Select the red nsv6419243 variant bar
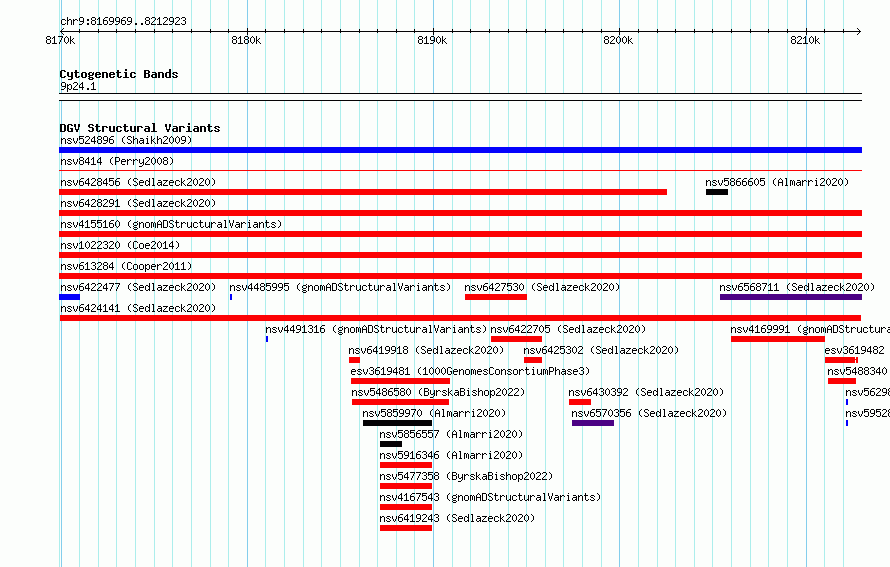 click(x=406, y=528)
